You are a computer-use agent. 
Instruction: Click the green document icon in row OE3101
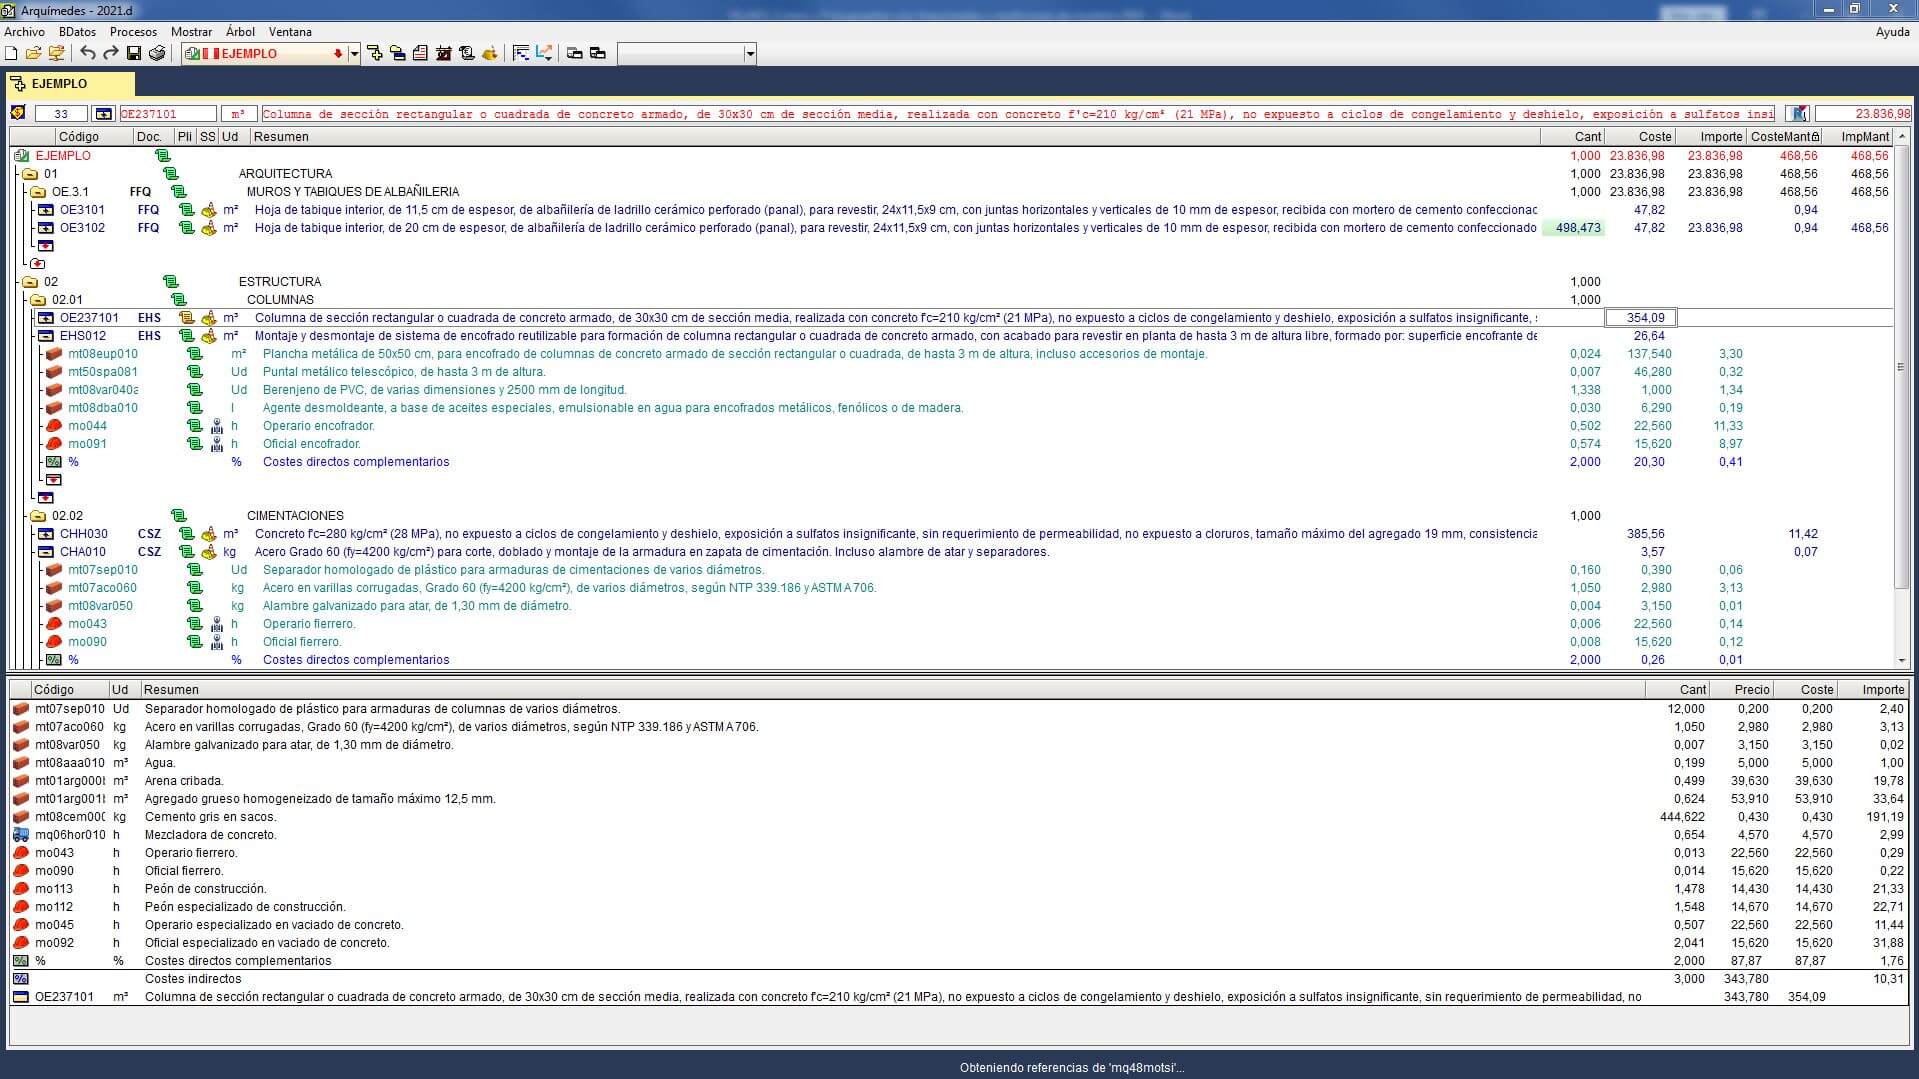coord(186,210)
